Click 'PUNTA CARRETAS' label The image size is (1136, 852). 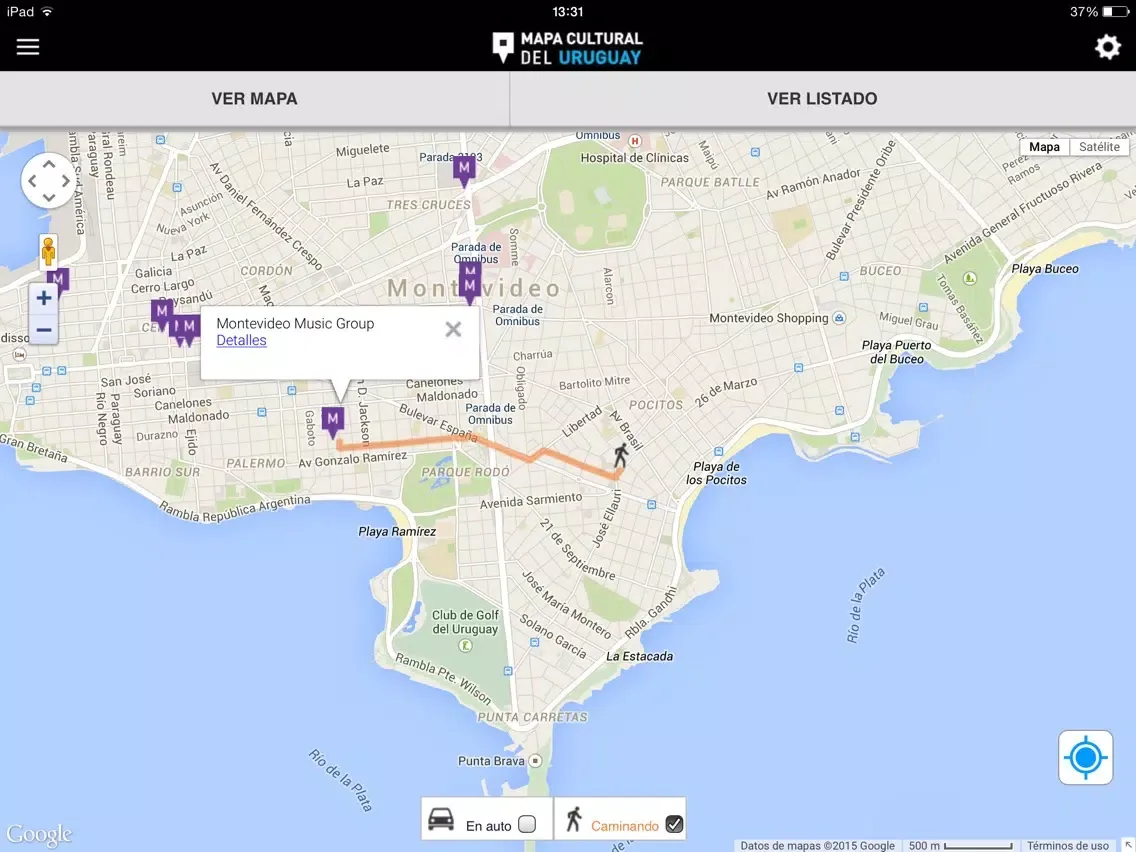pos(532,717)
